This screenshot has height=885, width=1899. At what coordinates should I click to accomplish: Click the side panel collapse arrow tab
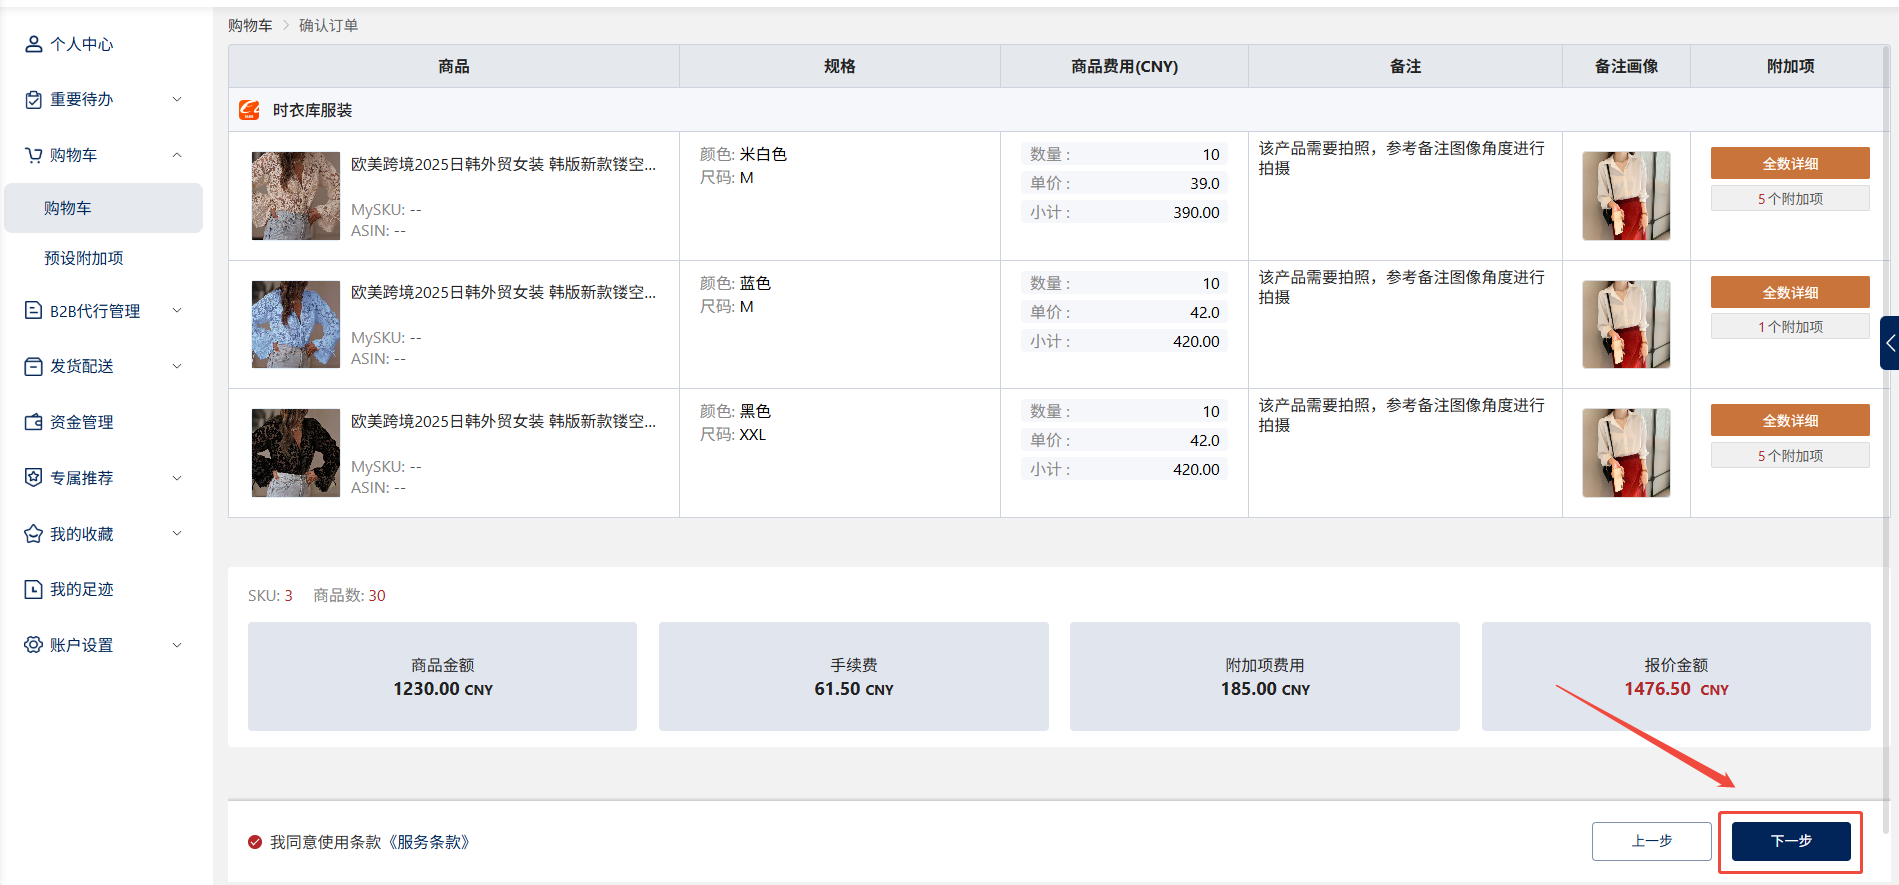[x=1889, y=343]
